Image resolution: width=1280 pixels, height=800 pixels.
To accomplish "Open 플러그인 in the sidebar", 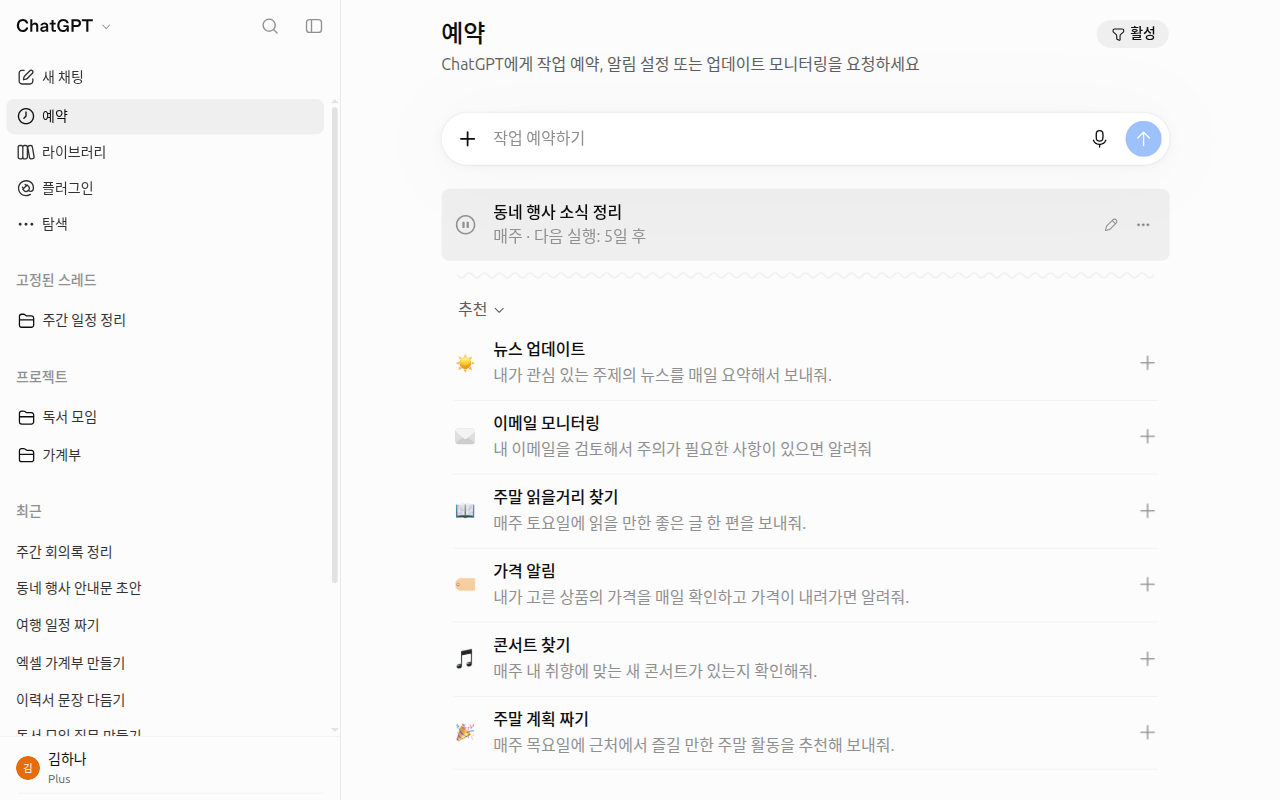I will pos(165,188).
